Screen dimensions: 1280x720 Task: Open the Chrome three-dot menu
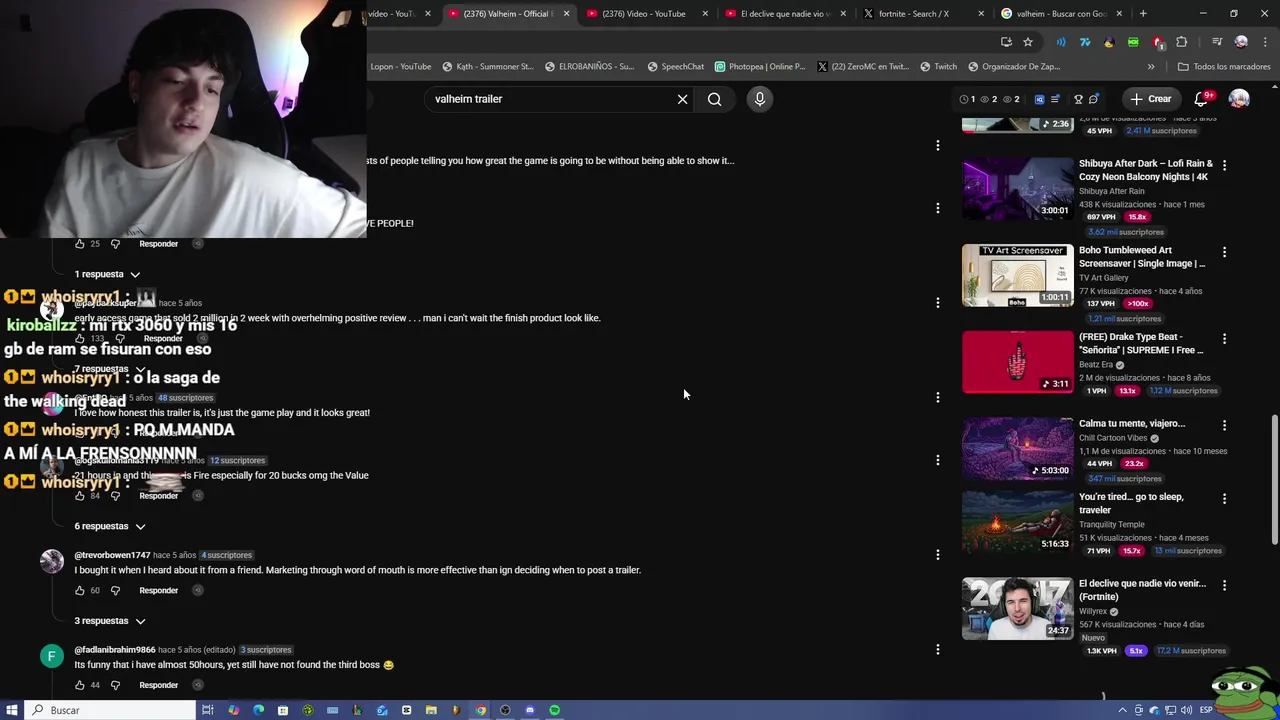point(1263,42)
